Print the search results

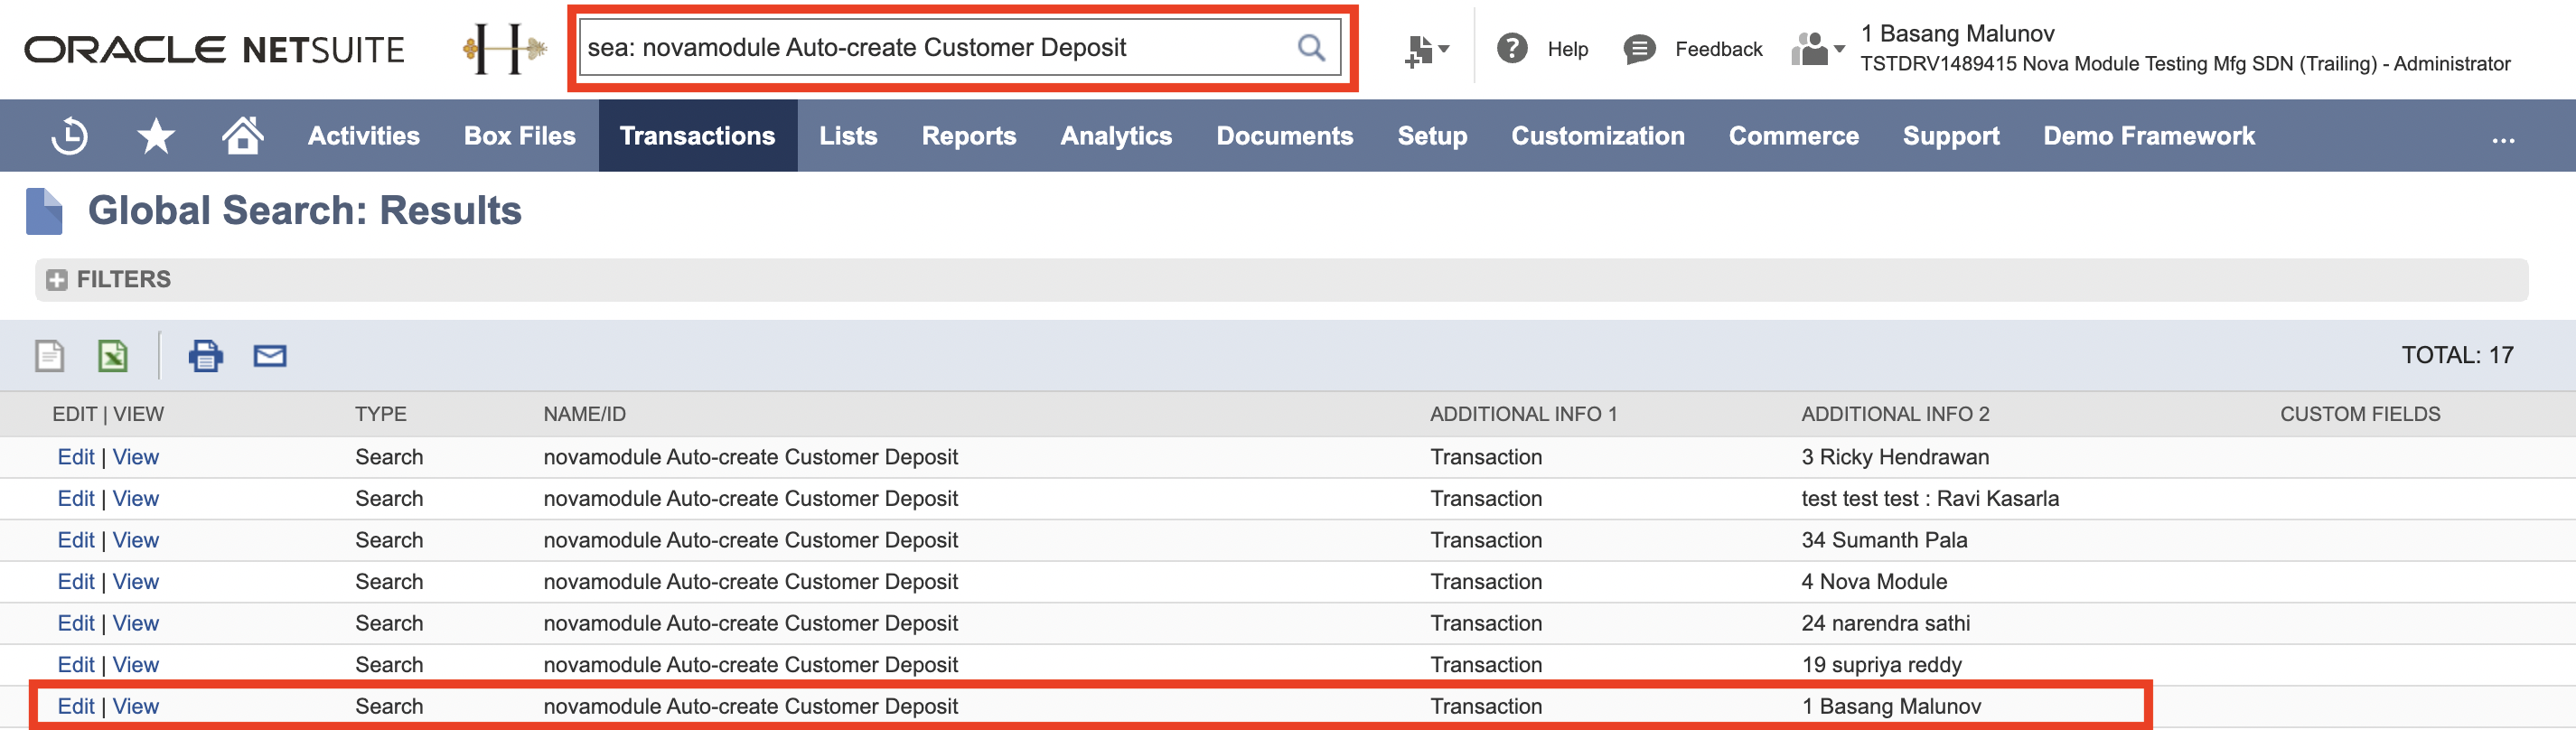[x=206, y=355]
